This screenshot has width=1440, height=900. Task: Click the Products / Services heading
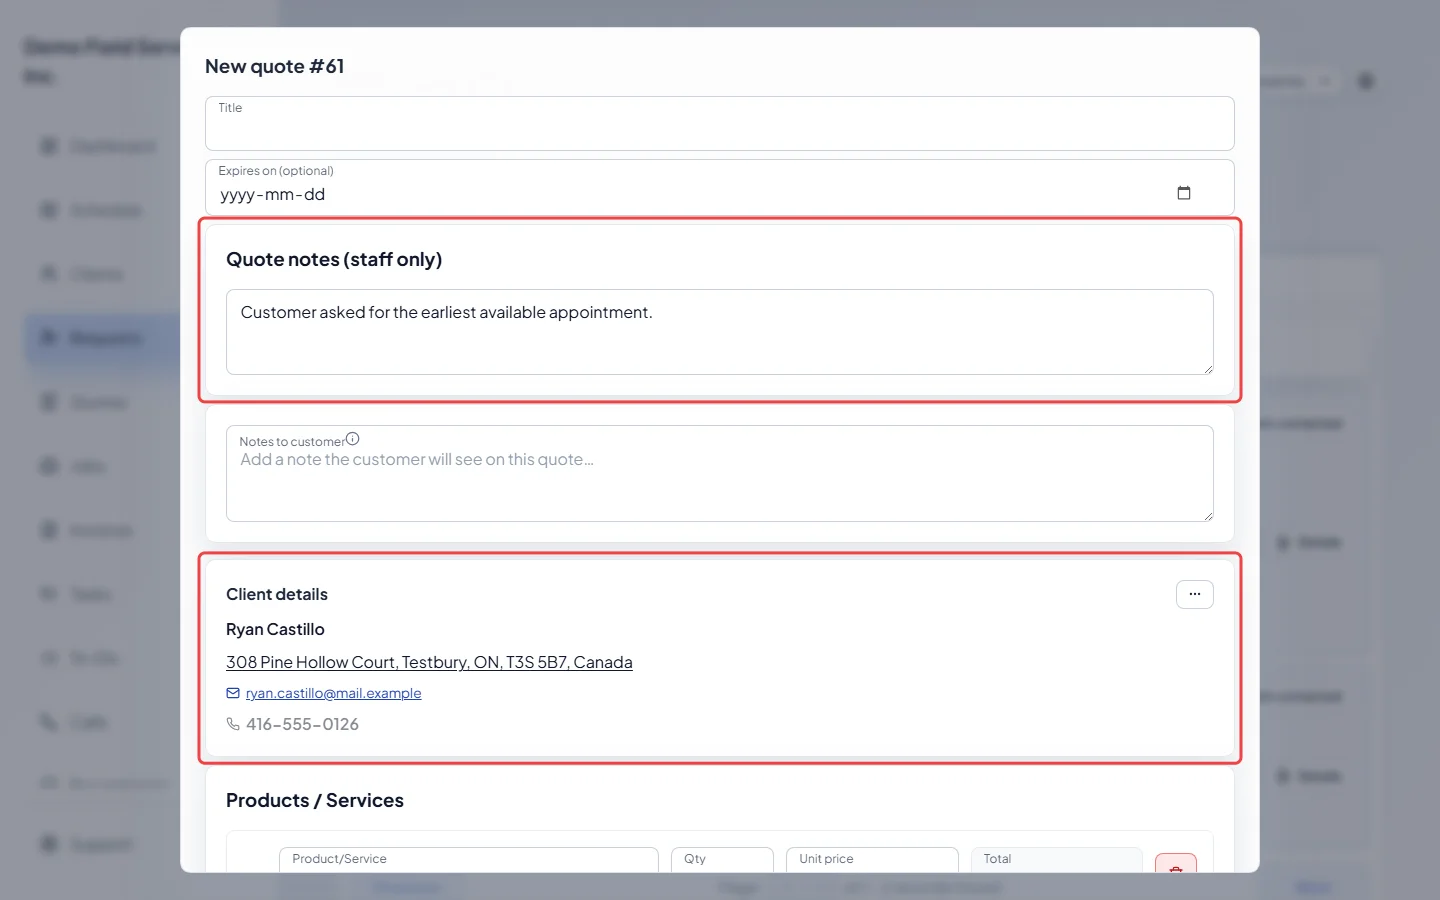click(315, 800)
